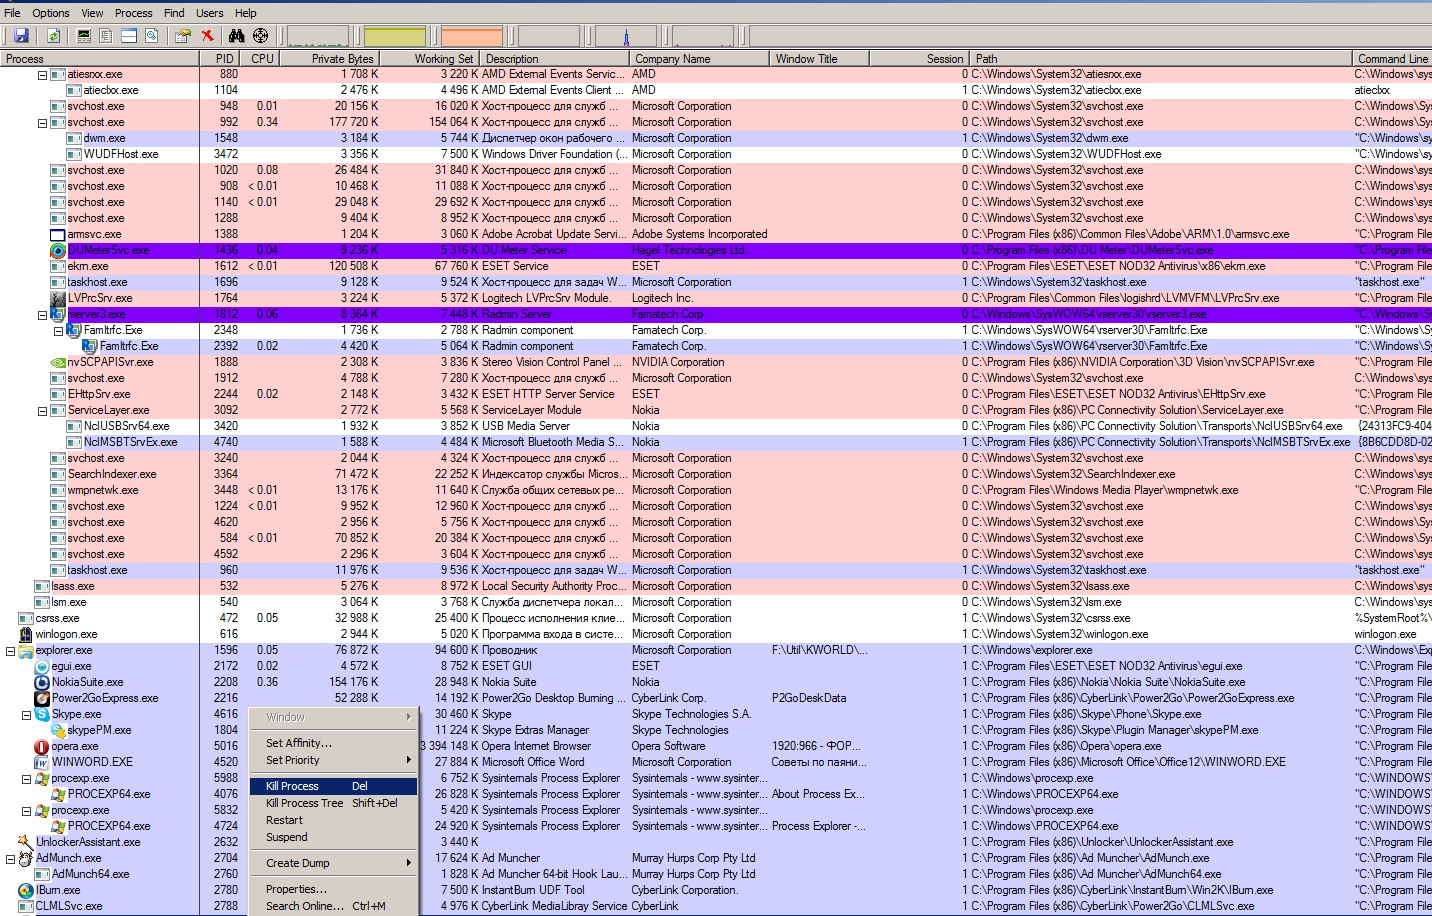Toggle the Show Process Tree toolbar icon
1432x916 pixels.
point(106,36)
